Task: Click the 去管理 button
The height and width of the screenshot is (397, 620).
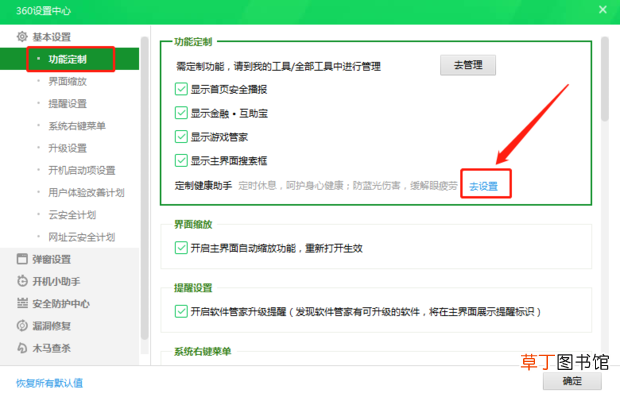Action: click(468, 65)
